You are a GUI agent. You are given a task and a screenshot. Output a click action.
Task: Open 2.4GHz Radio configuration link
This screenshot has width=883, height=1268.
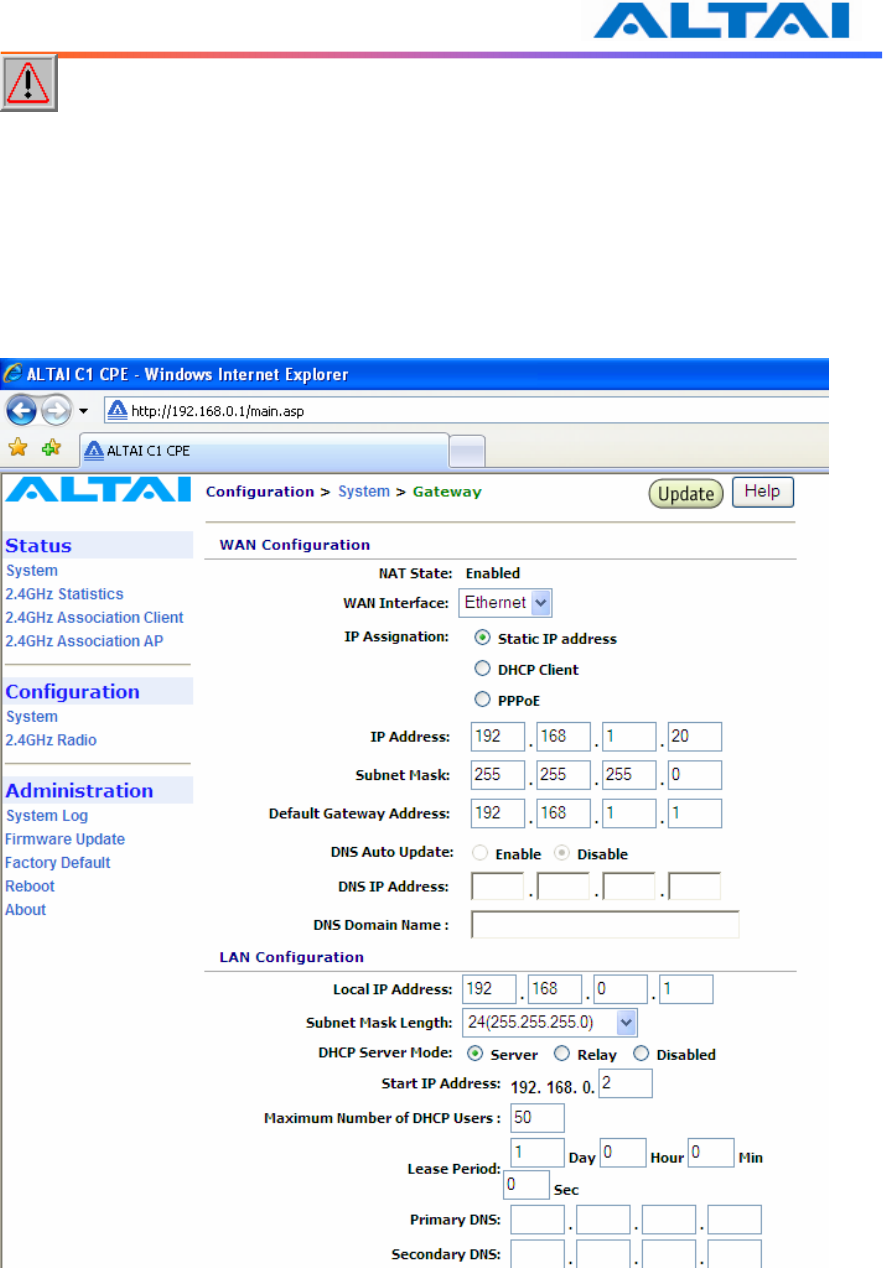pyautogui.click(x=51, y=740)
